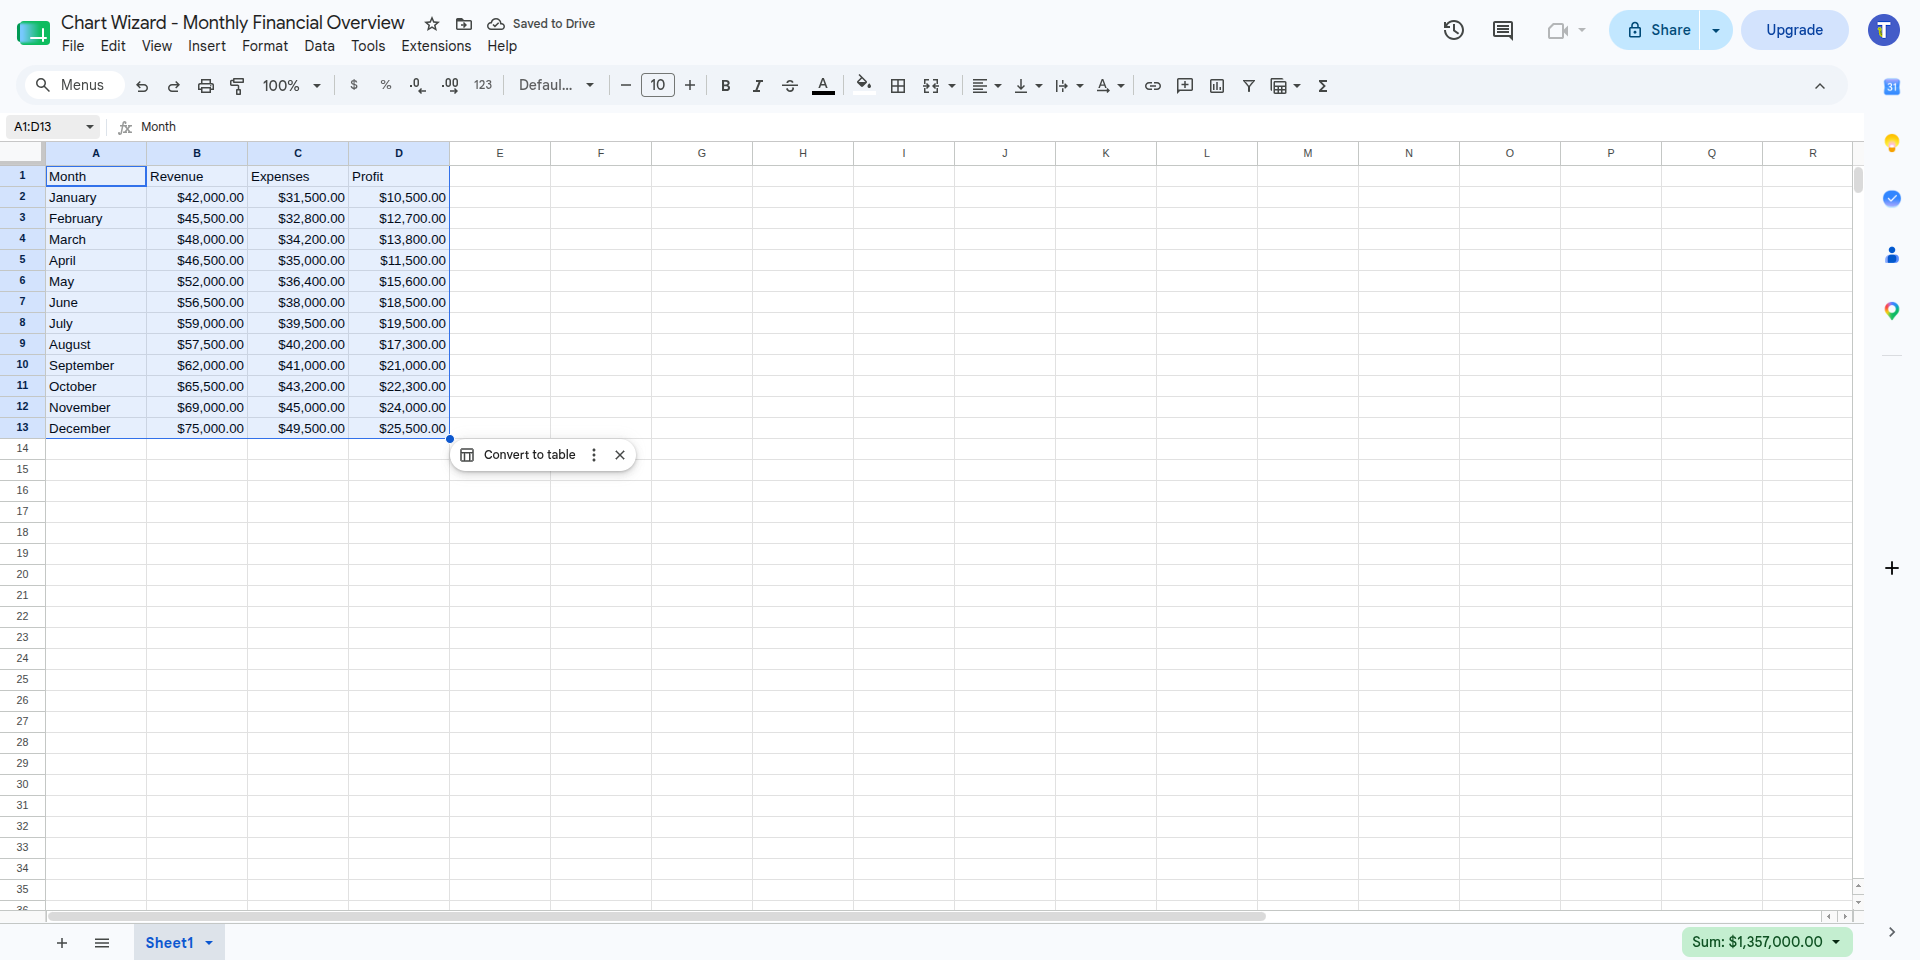Click the Redo icon

[174, 86]
